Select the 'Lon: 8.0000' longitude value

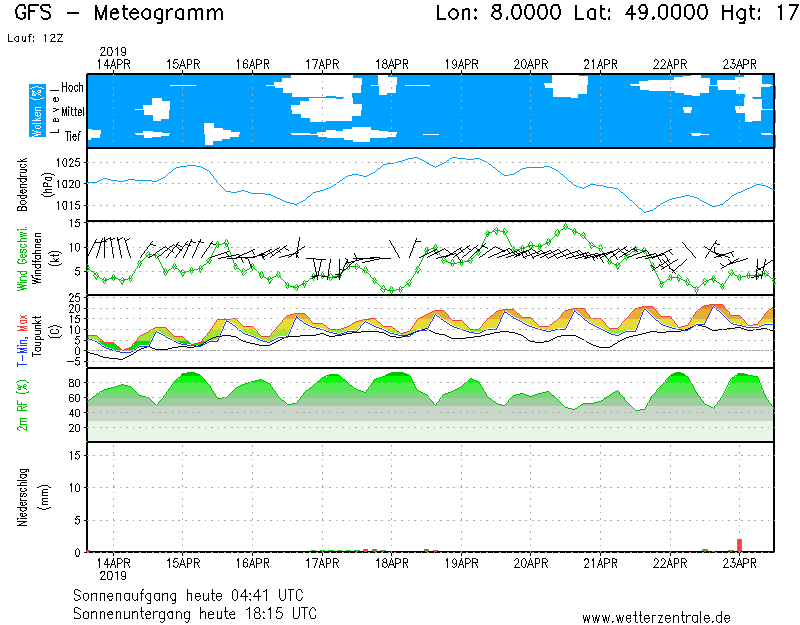tap(498, 12)
